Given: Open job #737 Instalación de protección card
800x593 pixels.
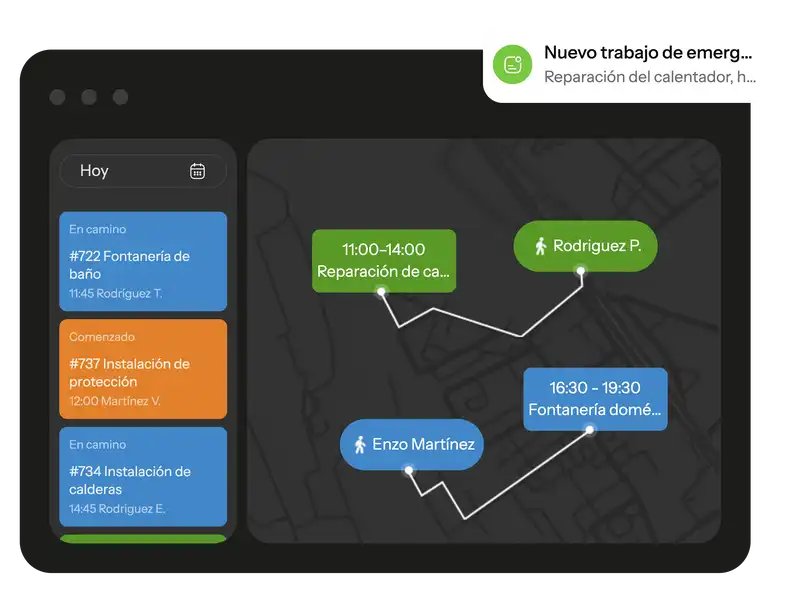Looking at the screenshot, I should [143, 369].
